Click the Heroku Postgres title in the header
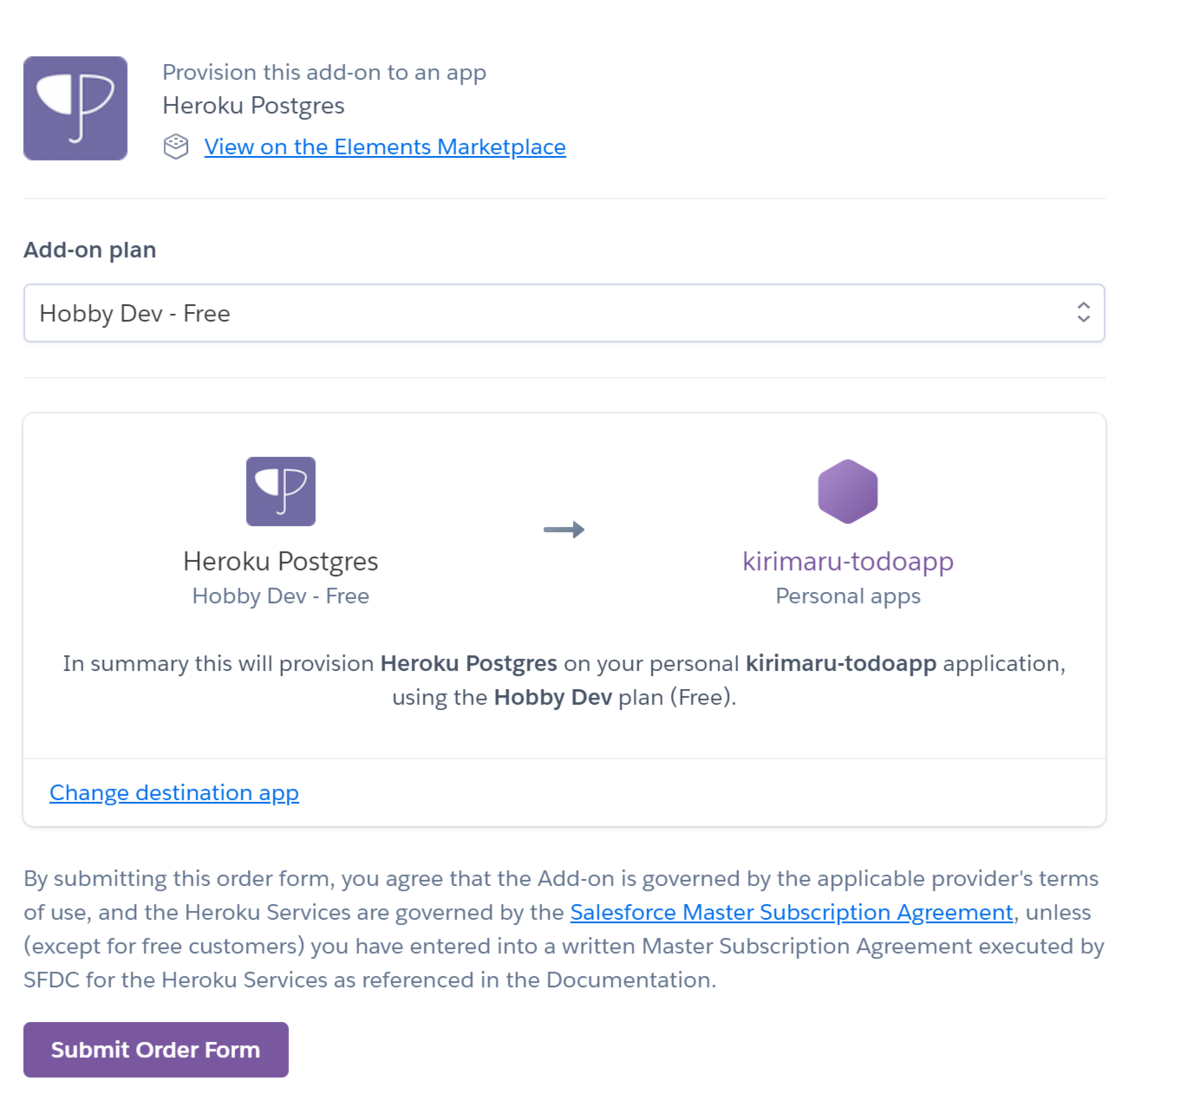This screenshot has width=1200, height=1094. coord(253,106)
